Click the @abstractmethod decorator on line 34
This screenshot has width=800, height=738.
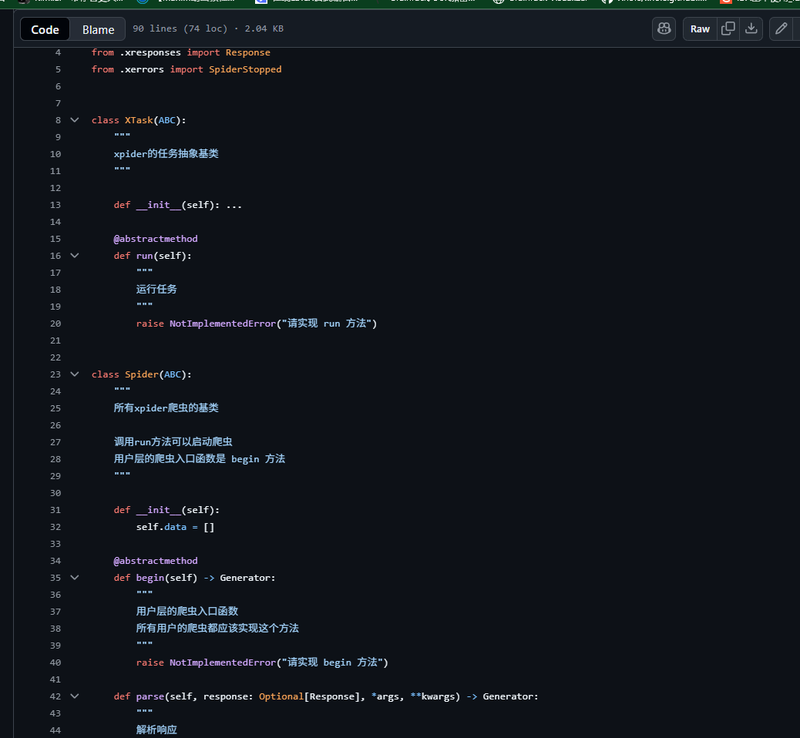pos(155,561)
